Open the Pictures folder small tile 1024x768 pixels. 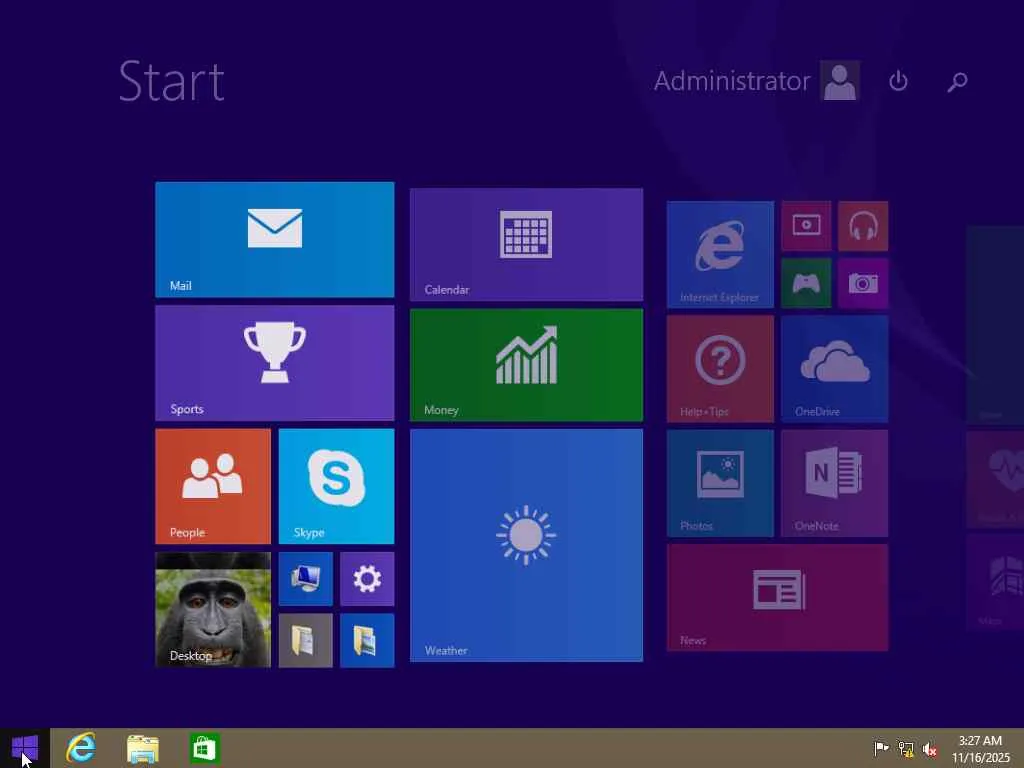point(367,641)
